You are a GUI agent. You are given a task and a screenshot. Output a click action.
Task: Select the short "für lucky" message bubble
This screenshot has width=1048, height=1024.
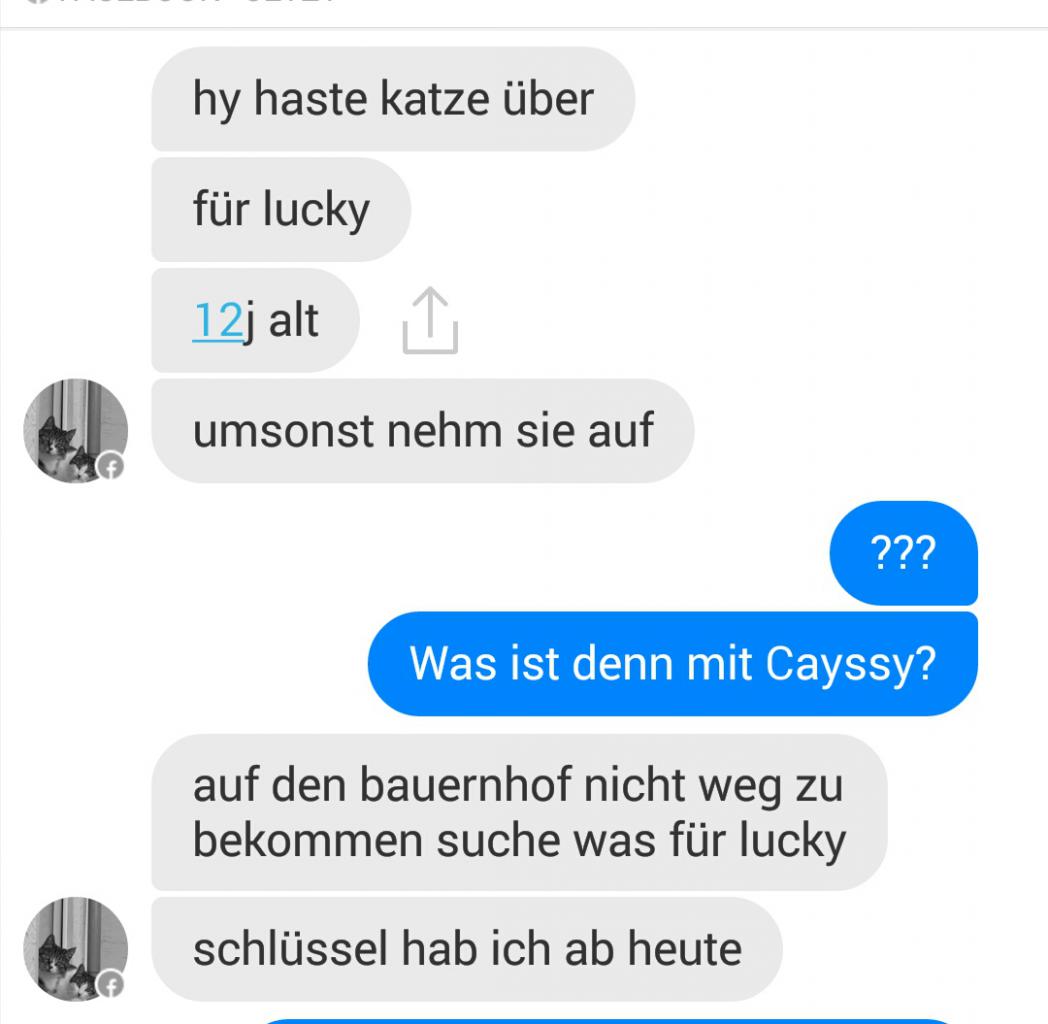(x=281, y=210)
